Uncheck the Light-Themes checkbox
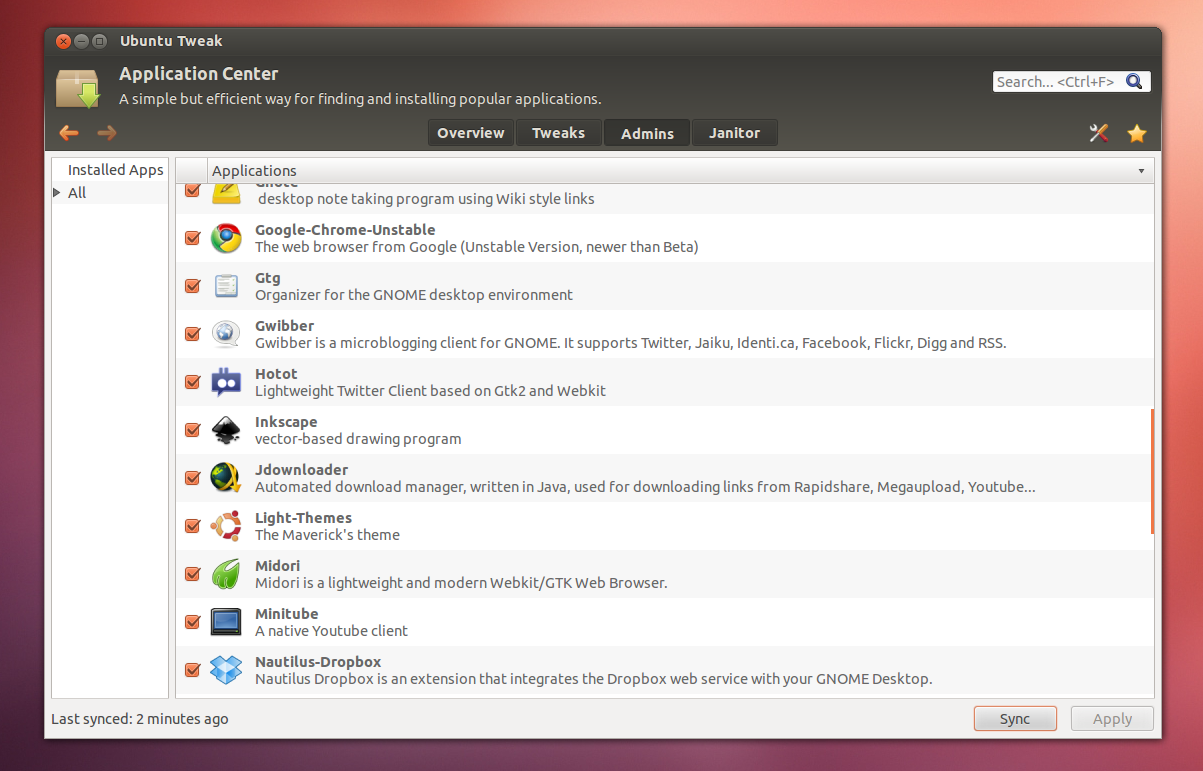The image size is (1203, 771). click(193, 526)
